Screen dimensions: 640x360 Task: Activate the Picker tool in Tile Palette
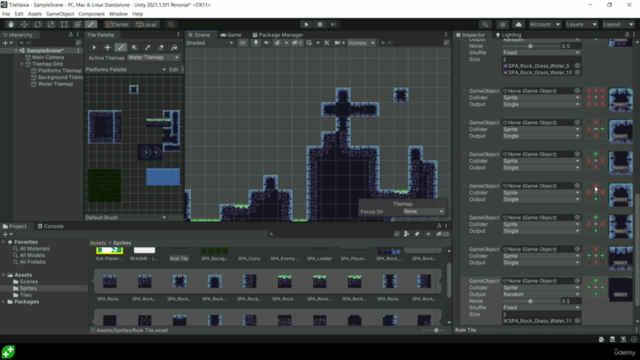[x=147, y=47]
